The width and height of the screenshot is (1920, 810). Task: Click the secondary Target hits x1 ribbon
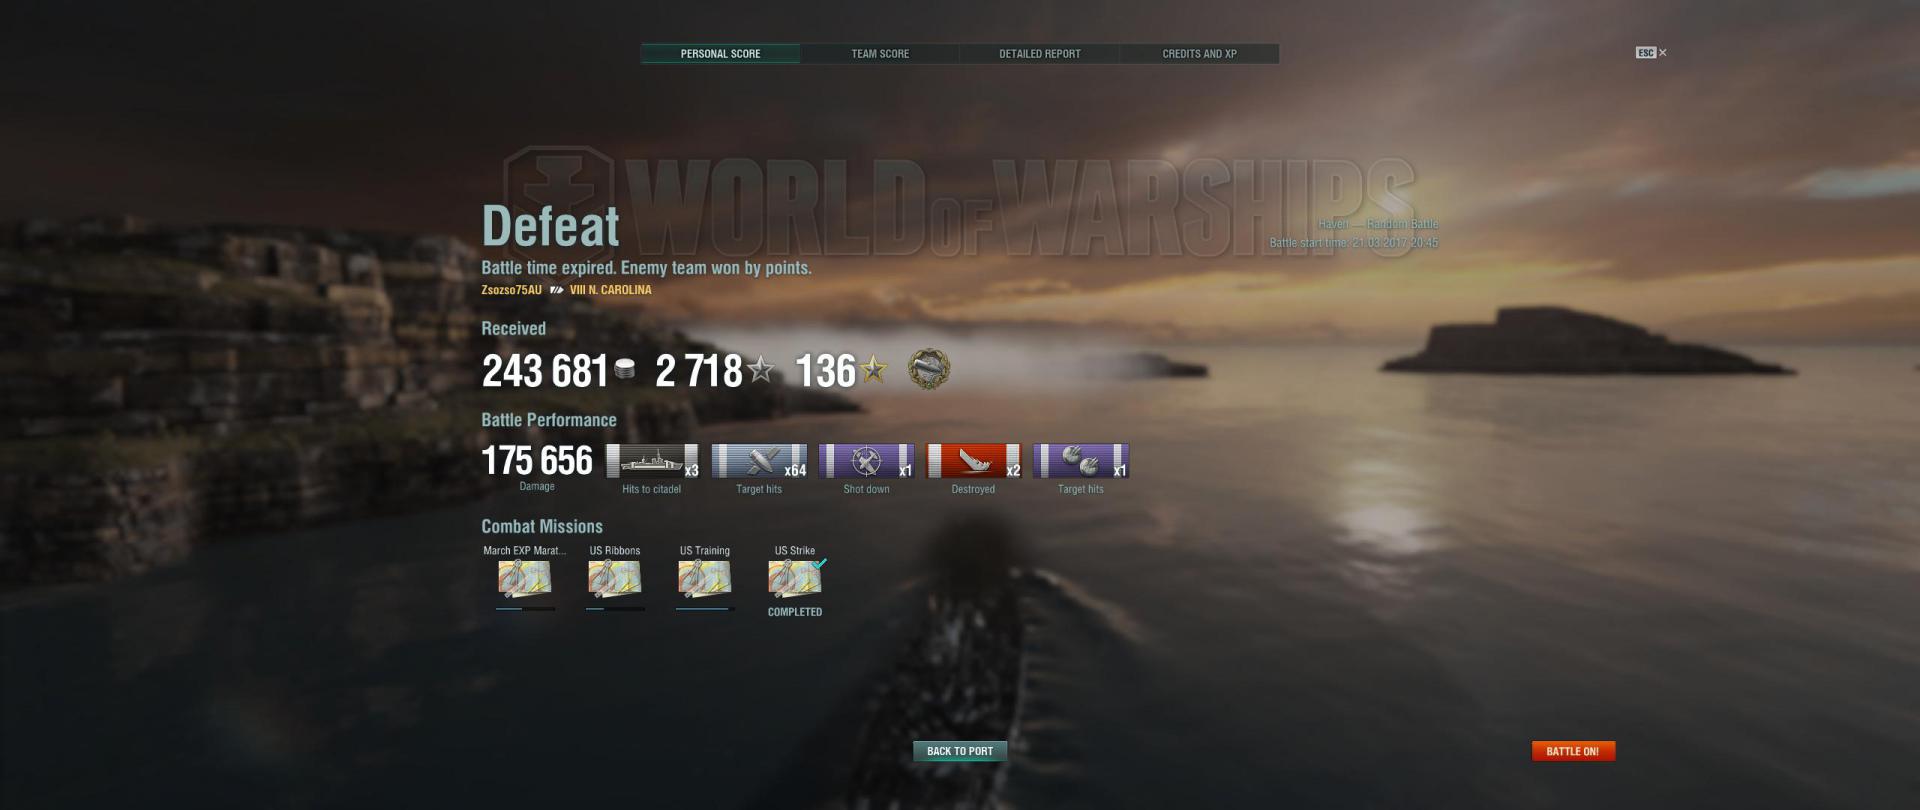coord(1081,461)
